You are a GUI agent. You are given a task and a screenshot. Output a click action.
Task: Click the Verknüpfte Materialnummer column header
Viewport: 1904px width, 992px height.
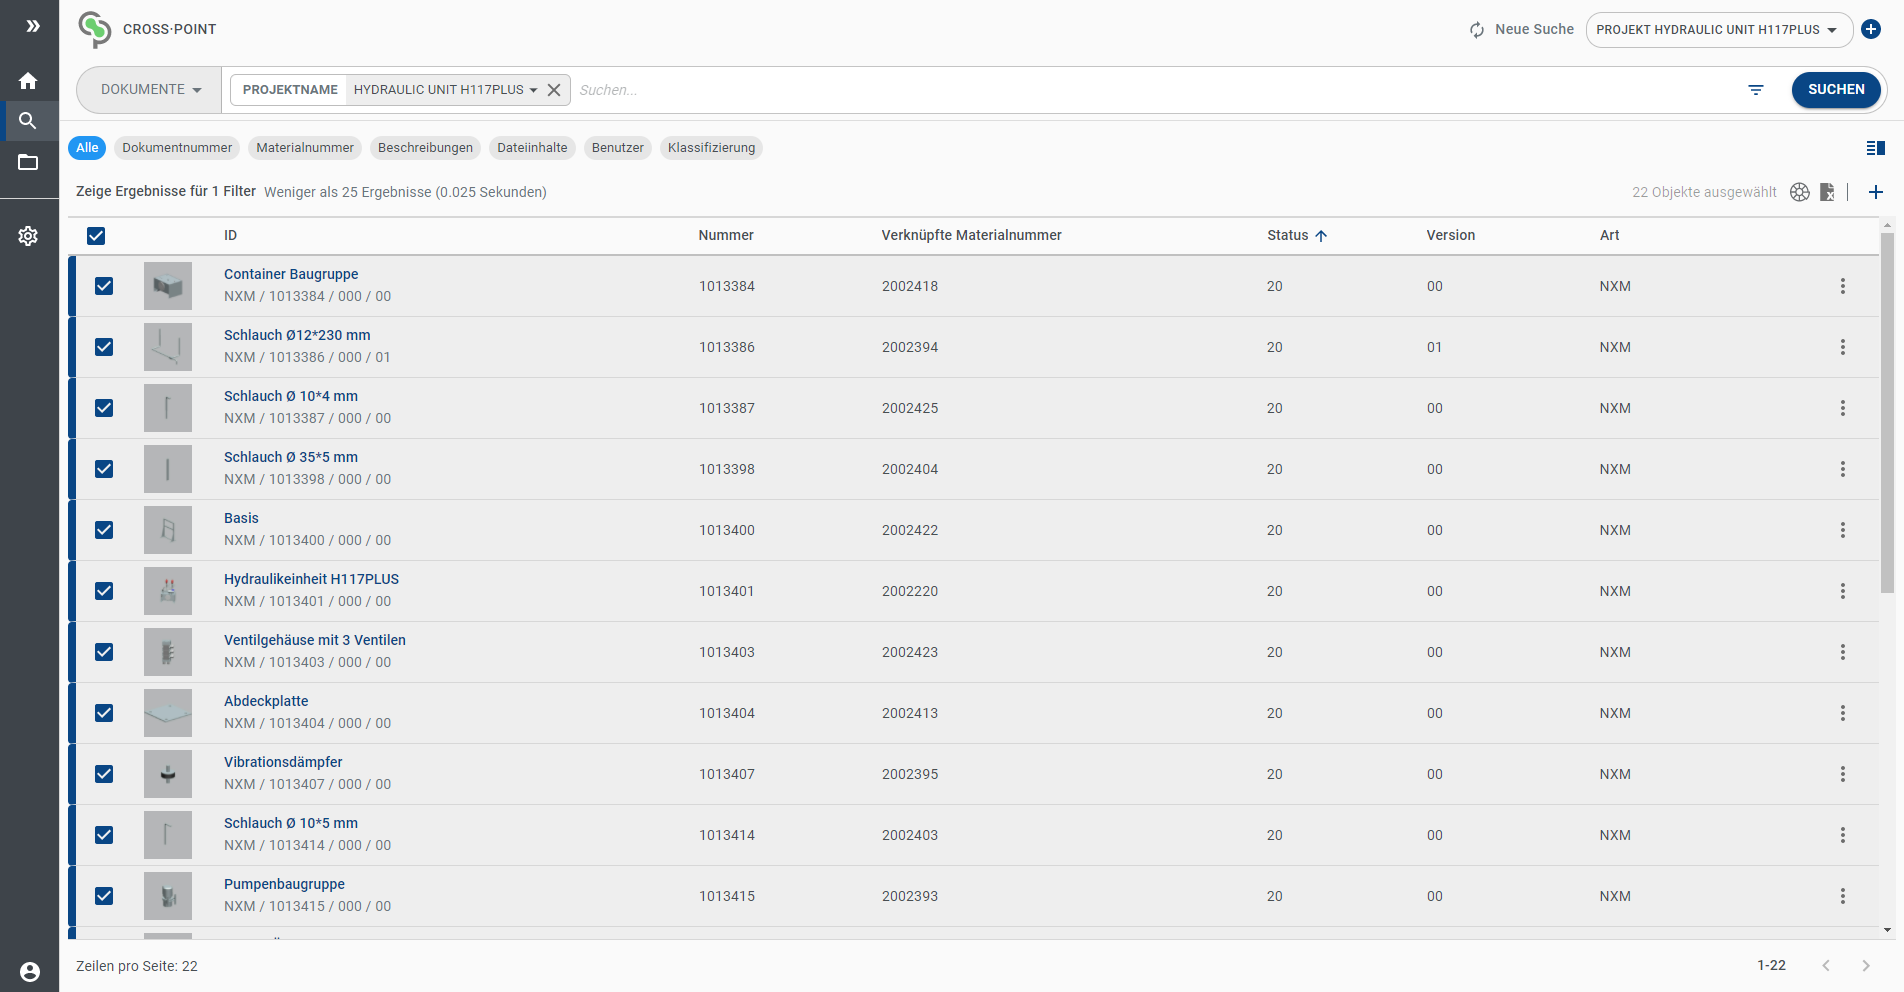pyautogui.click(x=971, y=236)
